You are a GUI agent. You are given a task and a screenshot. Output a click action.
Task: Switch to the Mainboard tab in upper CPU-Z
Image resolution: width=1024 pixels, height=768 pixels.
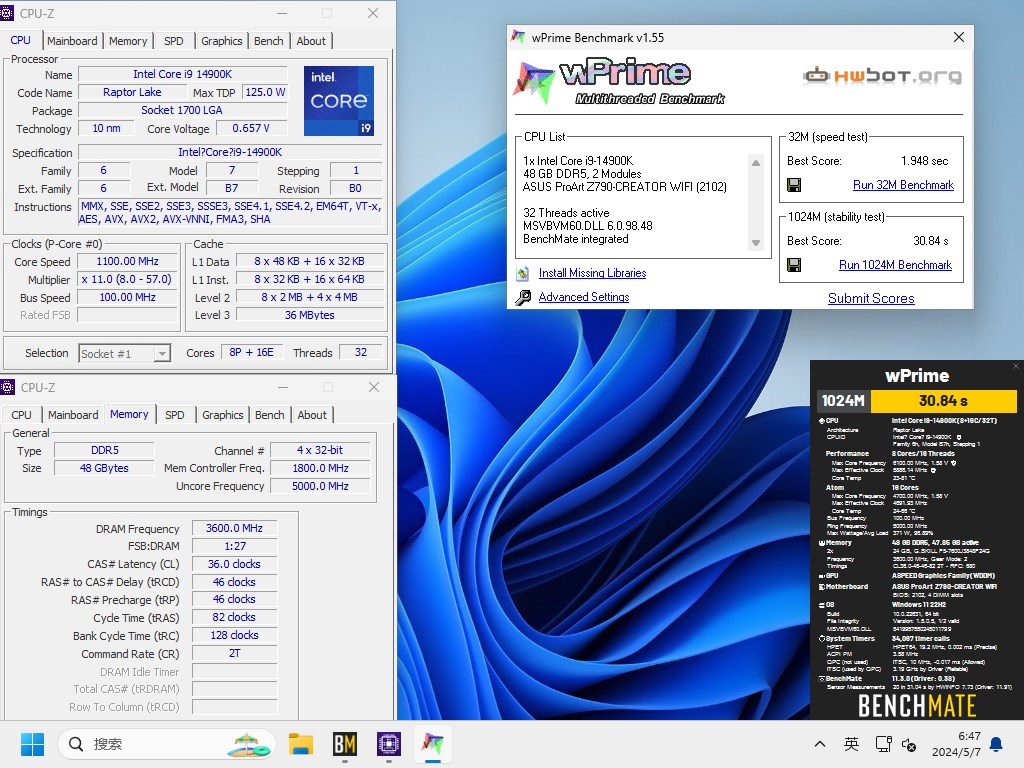[72, 40]
